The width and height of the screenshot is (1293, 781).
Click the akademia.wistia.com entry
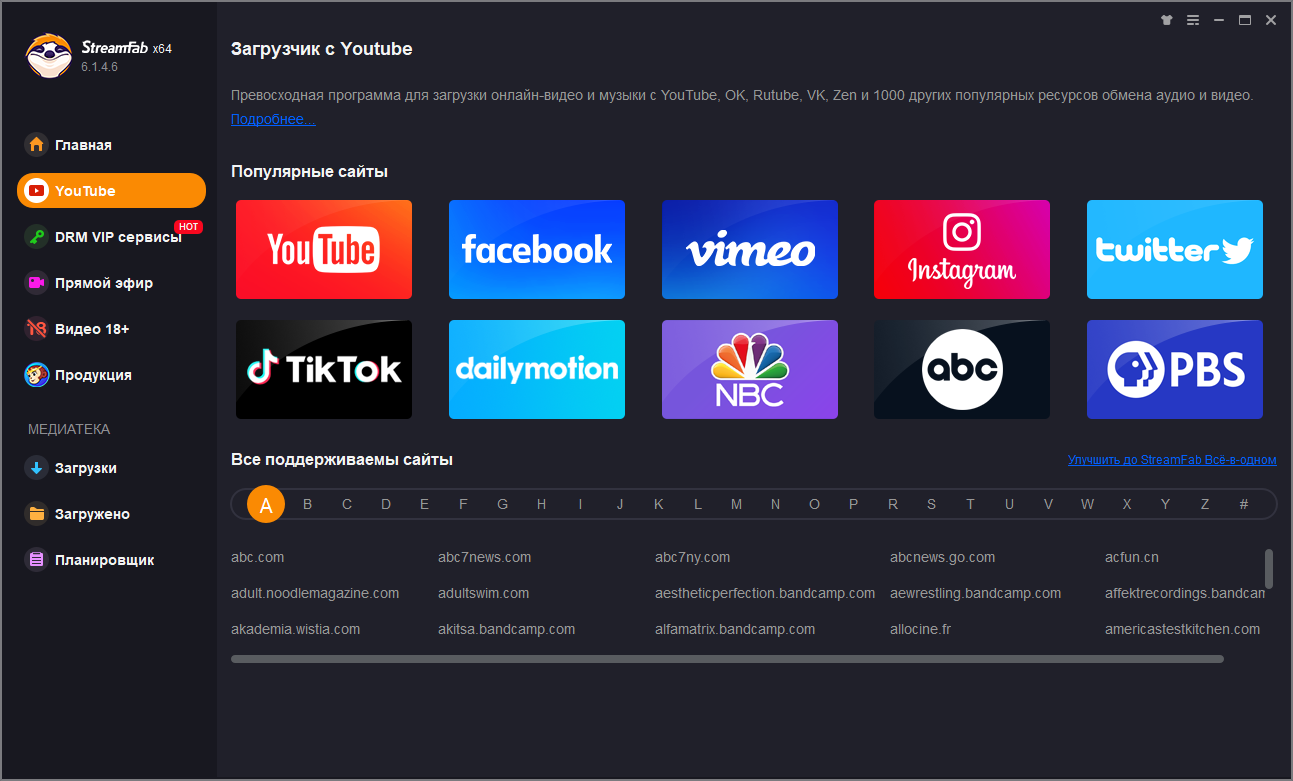(x=296, y=629)
